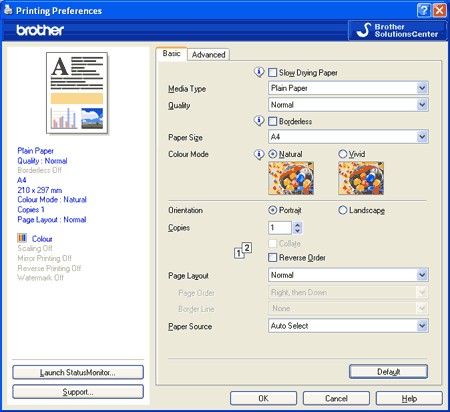
Task: Switch to the Basic tab
Action: click(171, 54)
